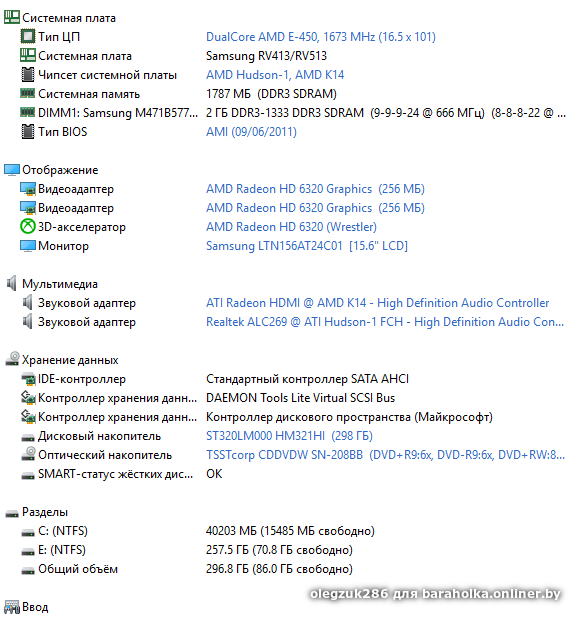Select the Мультимедиа section heading
Screen dimensions: 584x617
tap(60, 284)
